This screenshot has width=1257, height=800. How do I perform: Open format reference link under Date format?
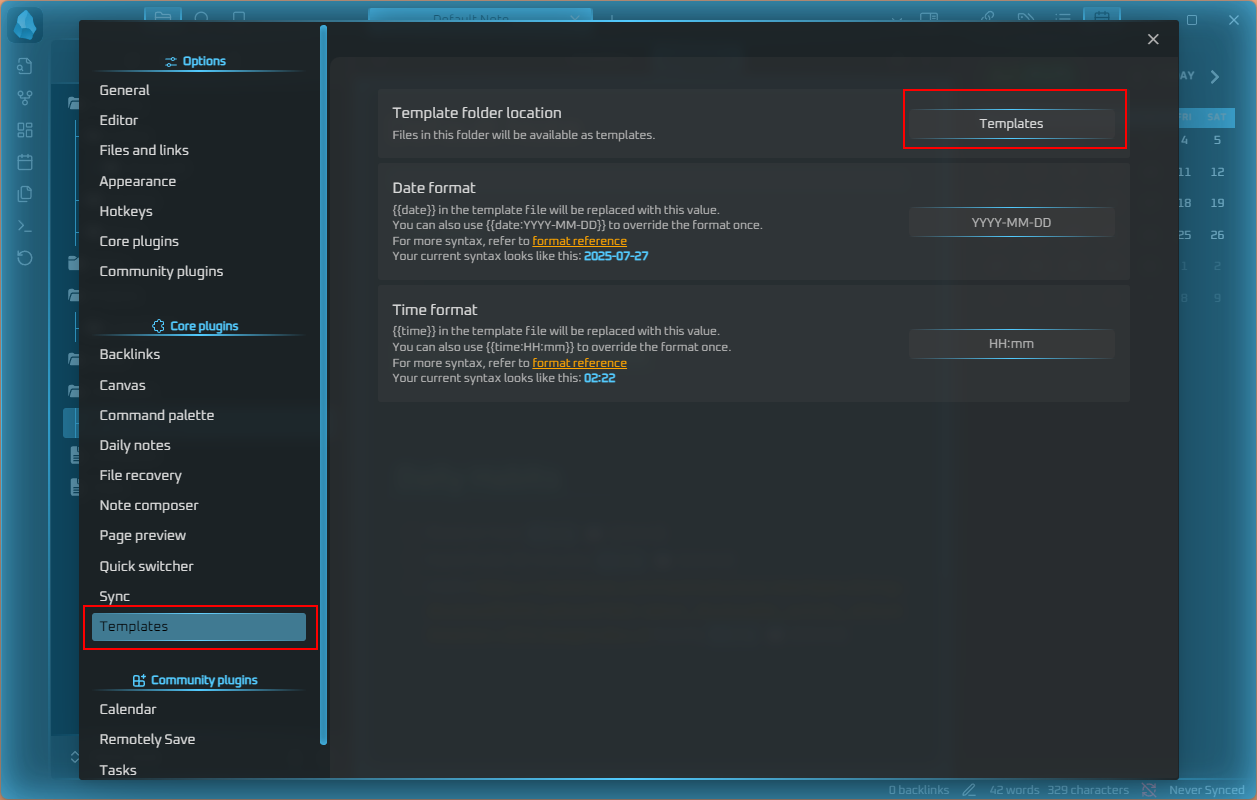click(579, 241)
